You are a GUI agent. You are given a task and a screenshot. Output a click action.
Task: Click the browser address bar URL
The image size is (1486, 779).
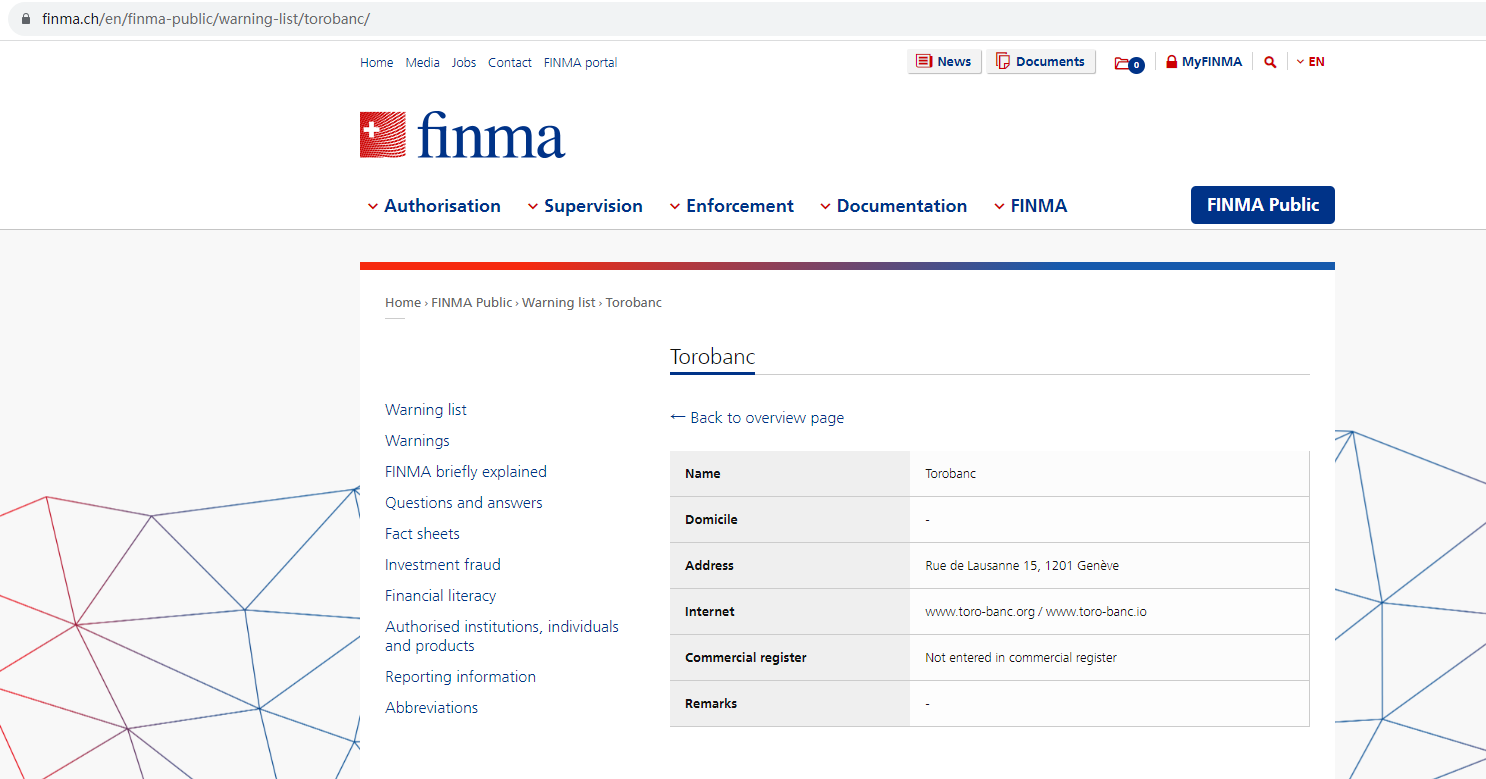[x=206, y=19]
